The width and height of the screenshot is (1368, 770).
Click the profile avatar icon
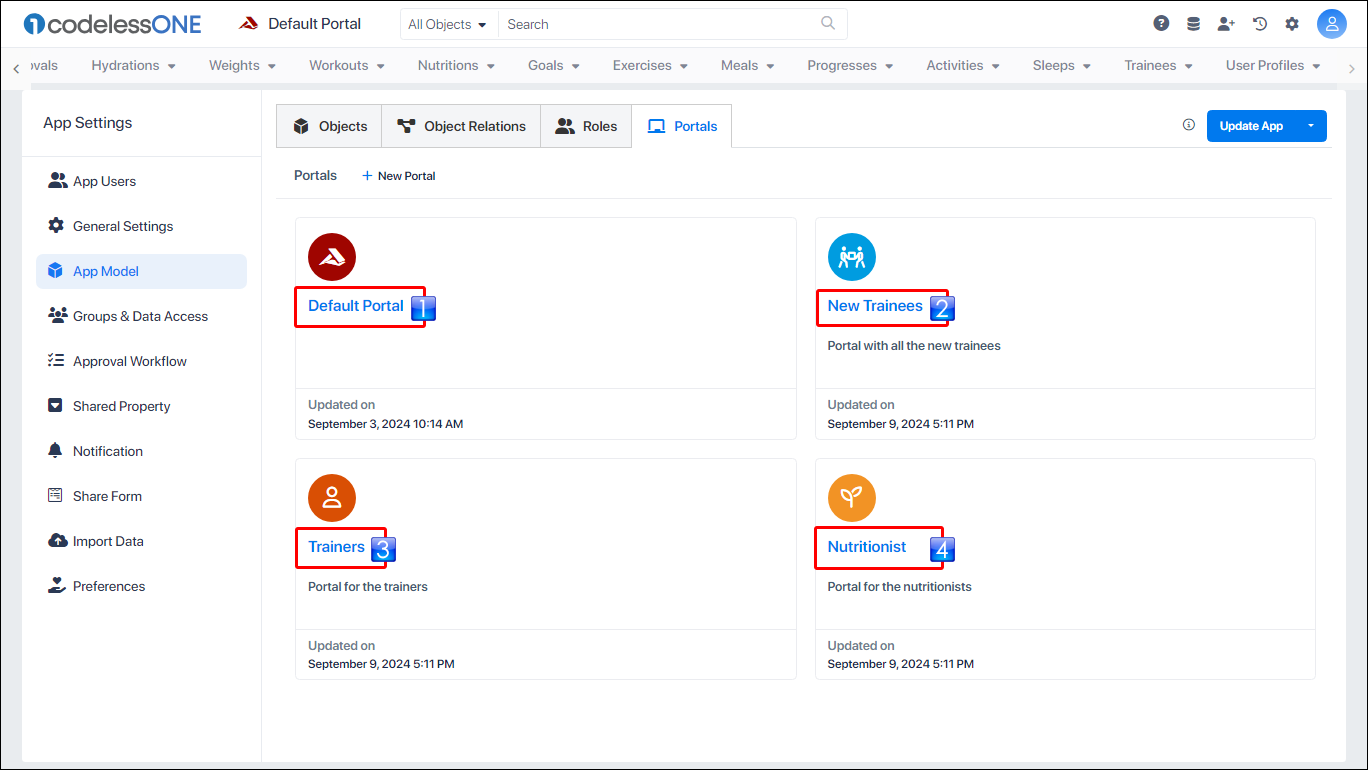(1332, 22)
